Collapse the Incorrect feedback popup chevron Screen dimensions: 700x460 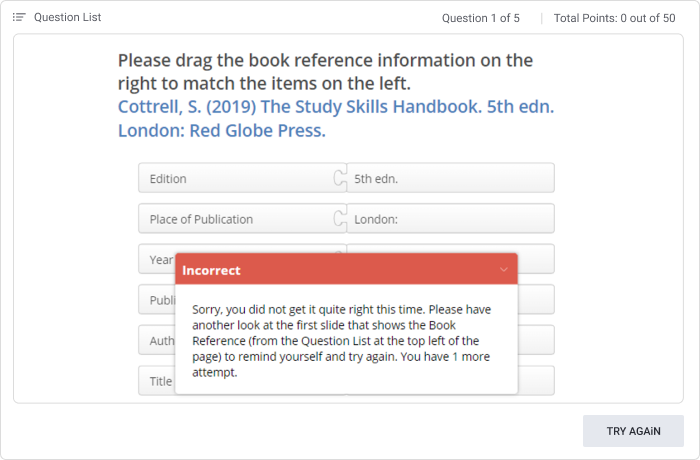pos(504,269)
